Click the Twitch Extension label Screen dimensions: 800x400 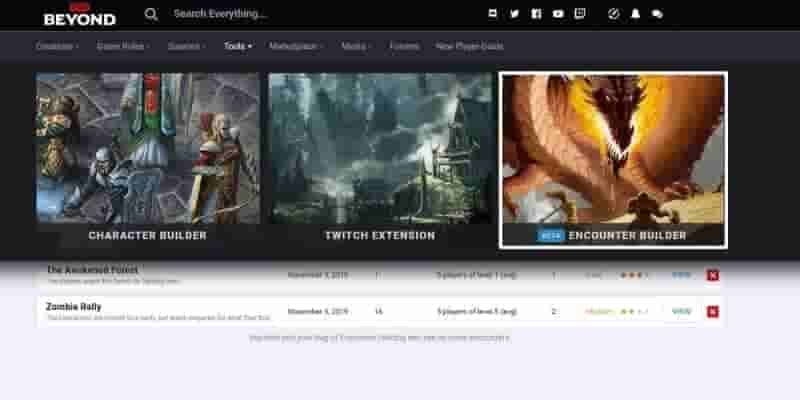coord(380,236)
